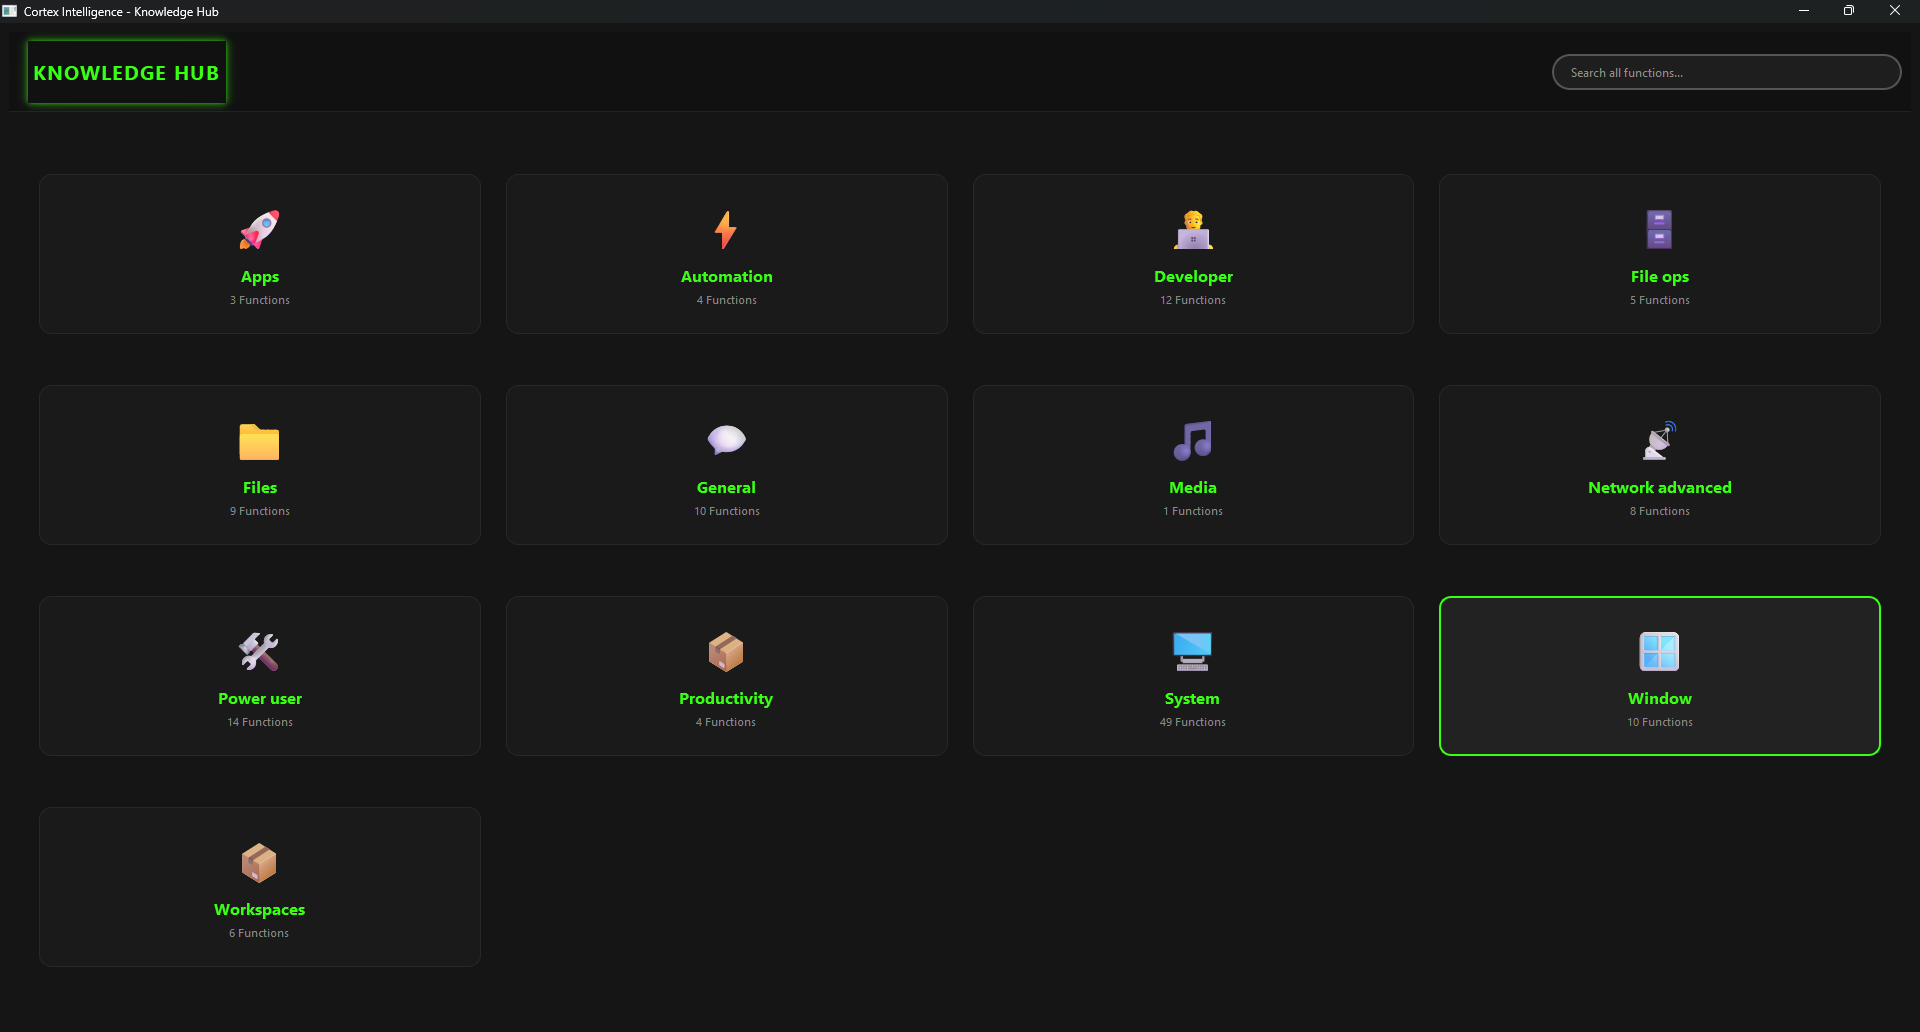Click the Network advanced category title
The width and height of the screenshot is (1920, 1032).
tap(1660, 488)
